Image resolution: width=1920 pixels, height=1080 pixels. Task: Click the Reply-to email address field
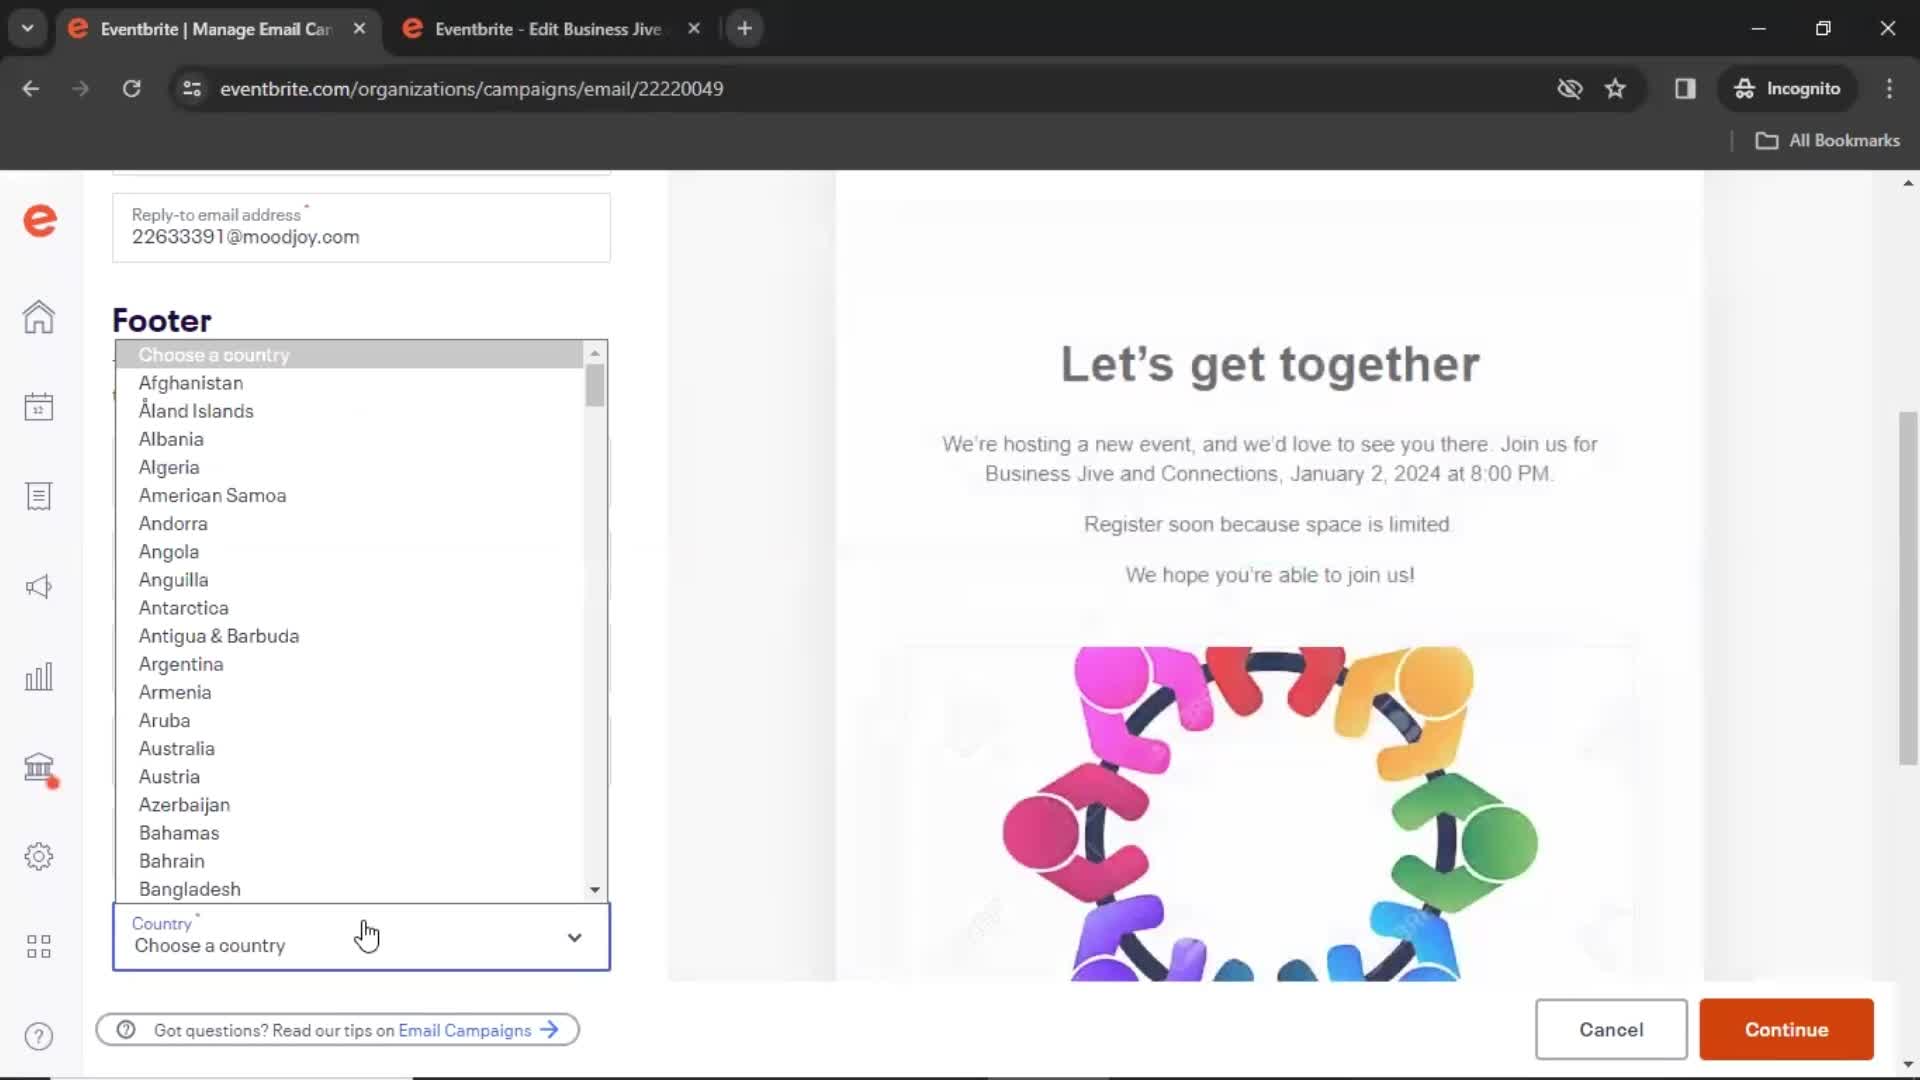click(x=361, y=228)
